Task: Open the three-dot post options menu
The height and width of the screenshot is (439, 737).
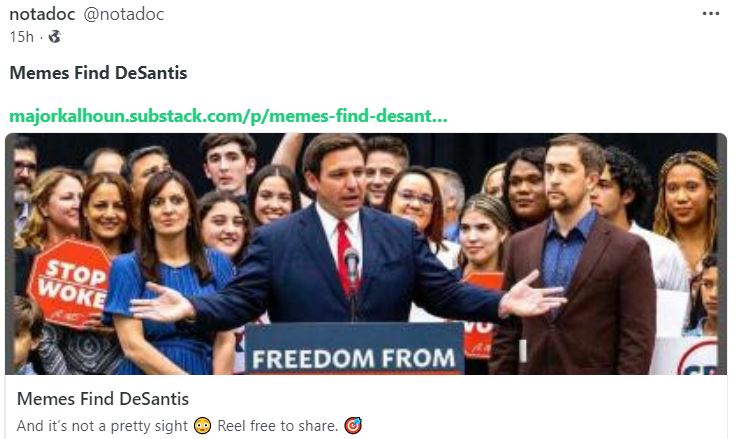Action: point(711,14)
